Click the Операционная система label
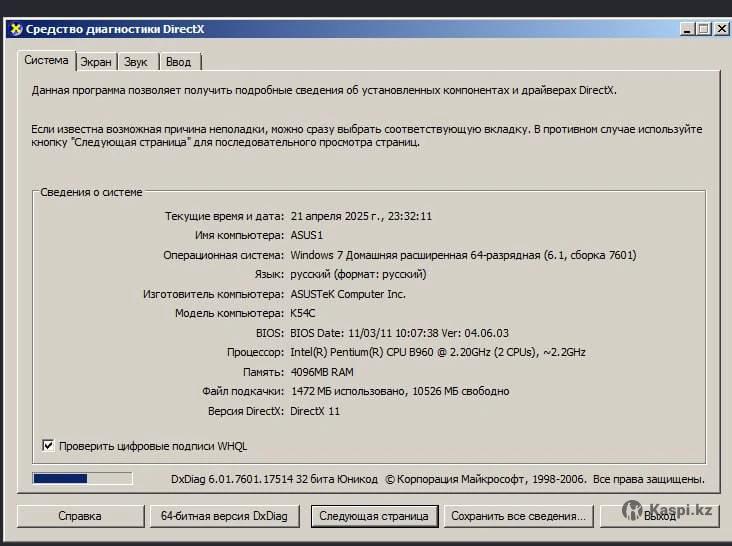This screenshot has width=732, height=546. (223, 255)
